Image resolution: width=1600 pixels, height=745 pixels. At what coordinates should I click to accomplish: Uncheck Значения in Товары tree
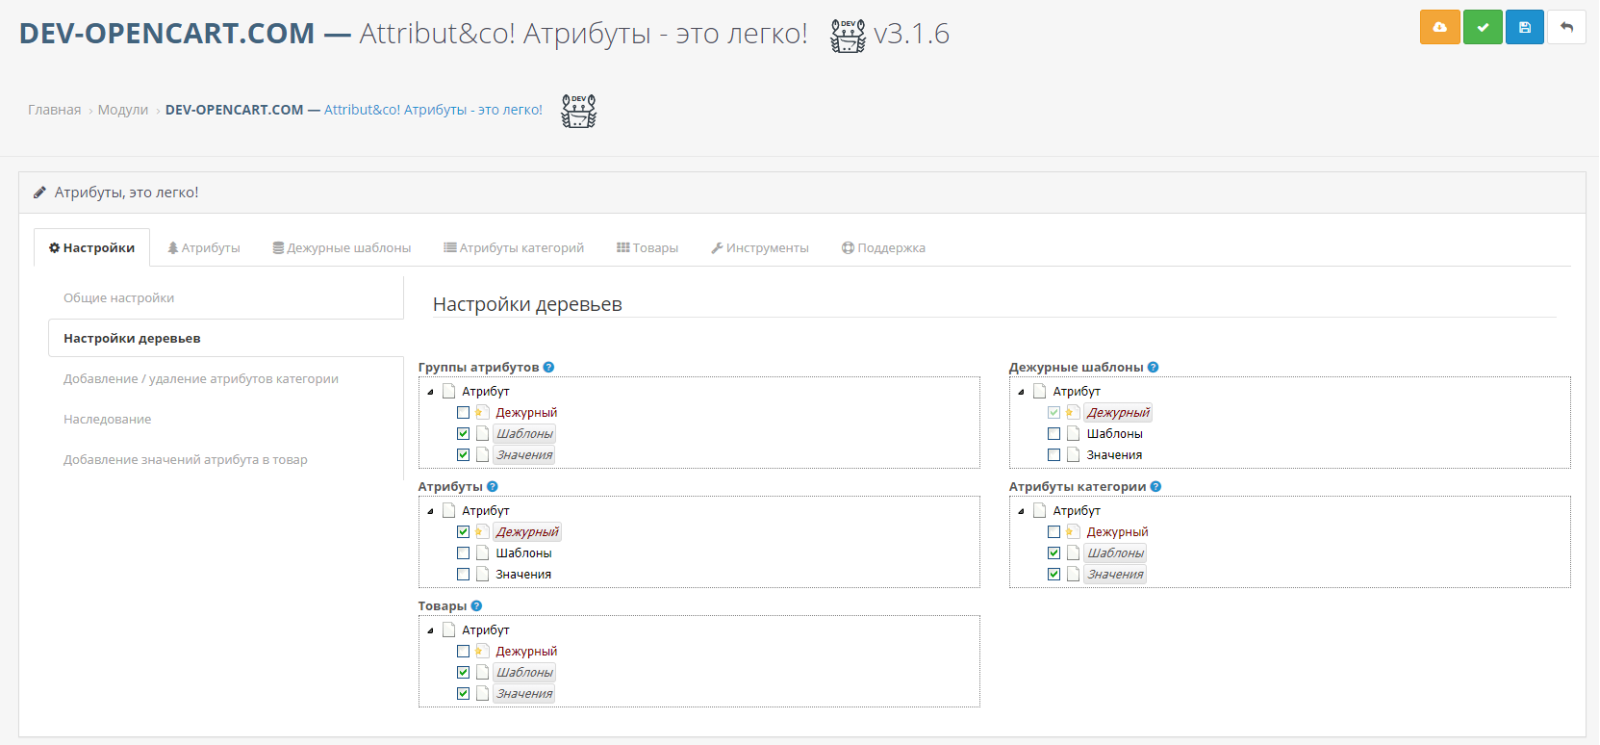pyautogui.click(x=463, y=693)
